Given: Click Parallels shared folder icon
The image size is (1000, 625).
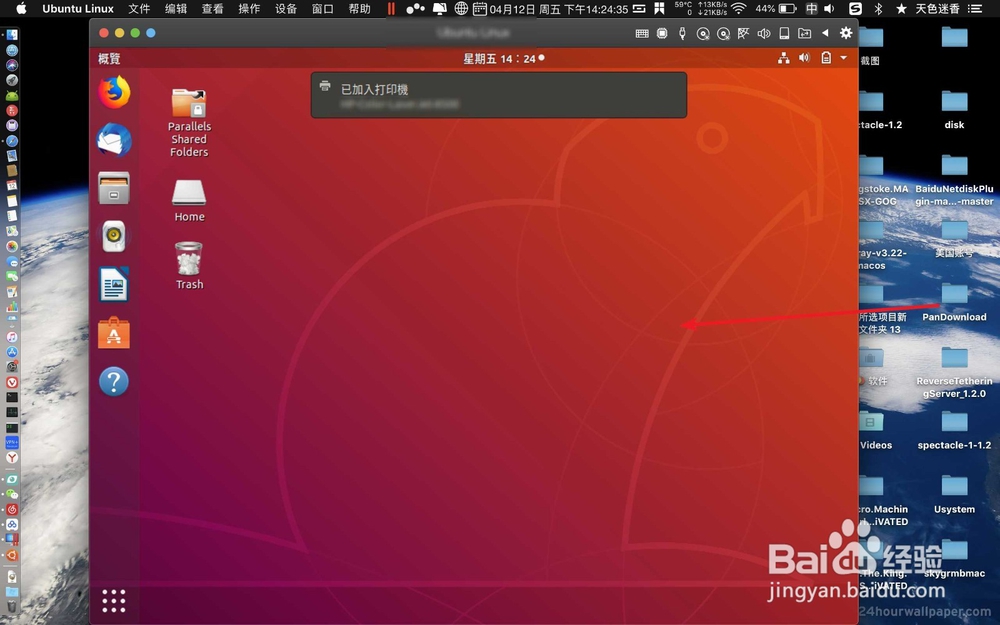Looking at the screenshot, I should click(805, 33).
